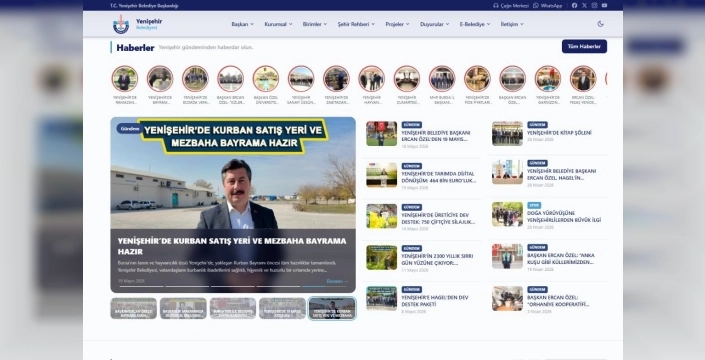Screen dimensions: 705x360
Task: Select the active Kurban Satış slider thumbnail
Action: 332,308
